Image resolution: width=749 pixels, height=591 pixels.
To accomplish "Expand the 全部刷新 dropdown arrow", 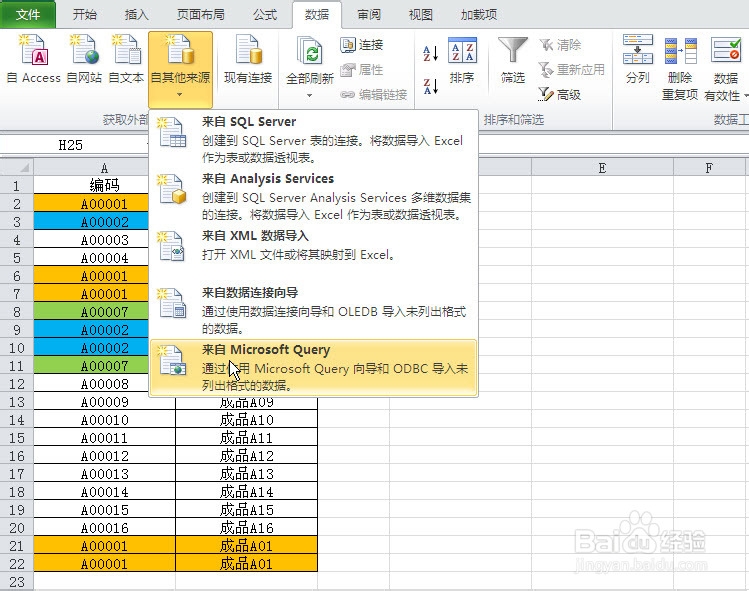I will [310, 96].
